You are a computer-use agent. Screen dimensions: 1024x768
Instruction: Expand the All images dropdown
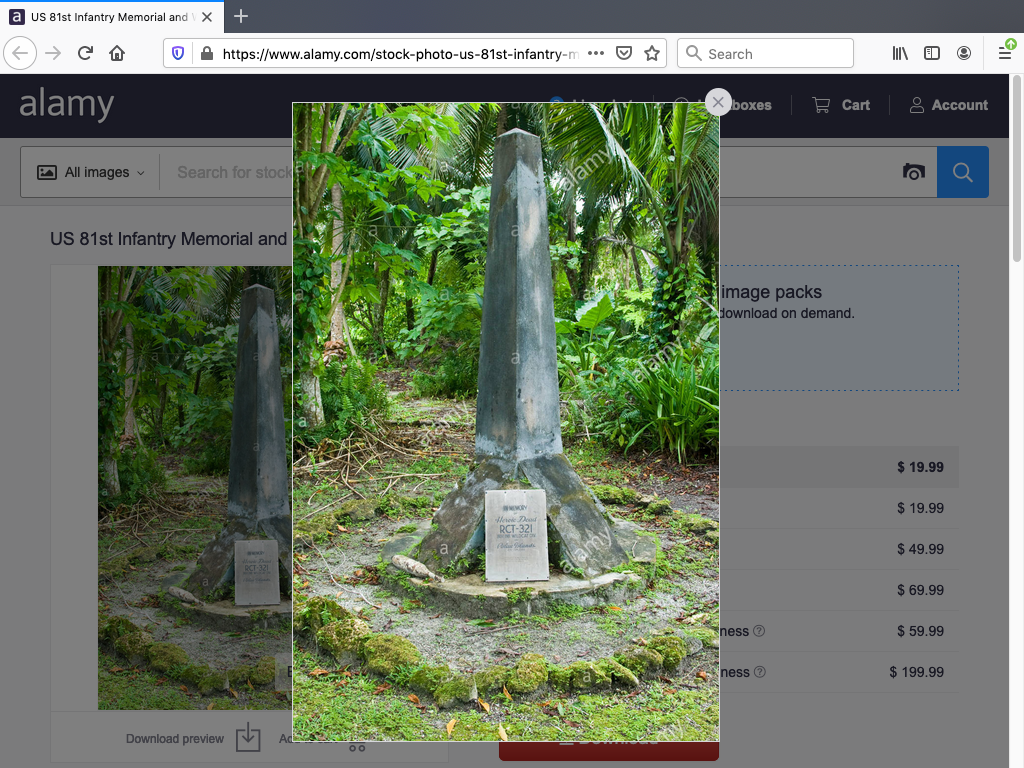[x=91, y=172]
